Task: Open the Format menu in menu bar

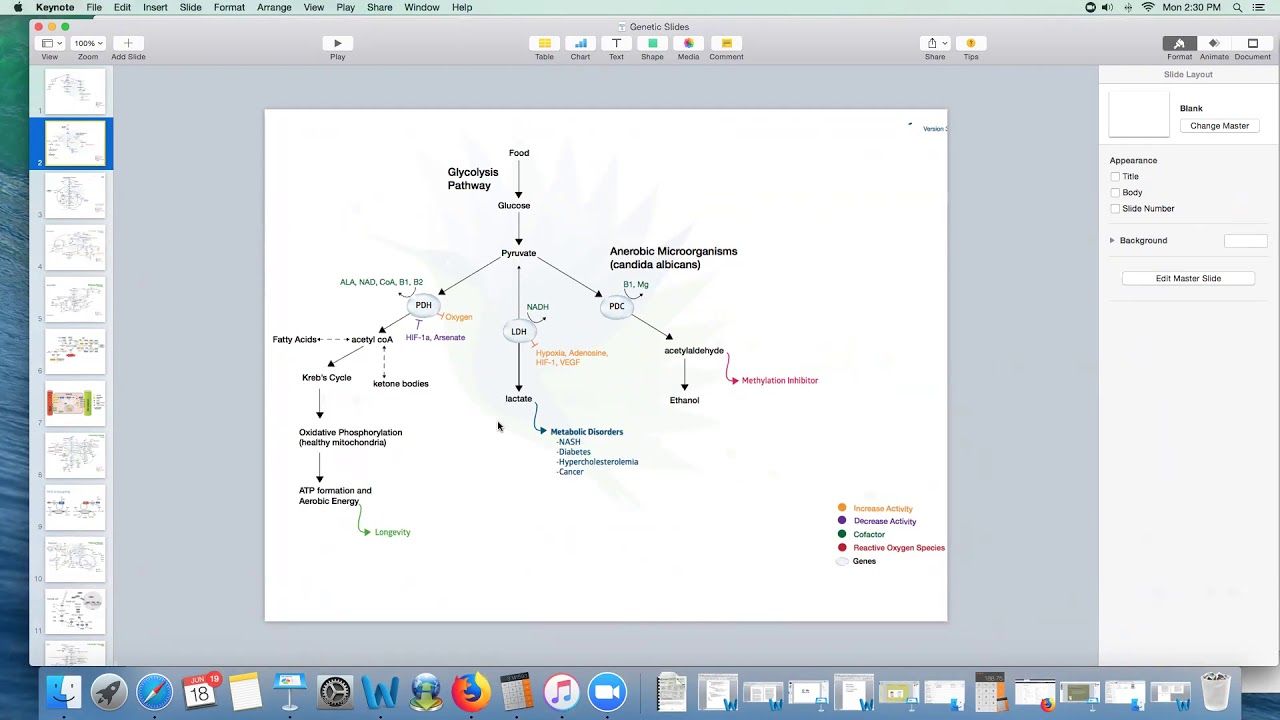Action: click(x=229, y=7)
